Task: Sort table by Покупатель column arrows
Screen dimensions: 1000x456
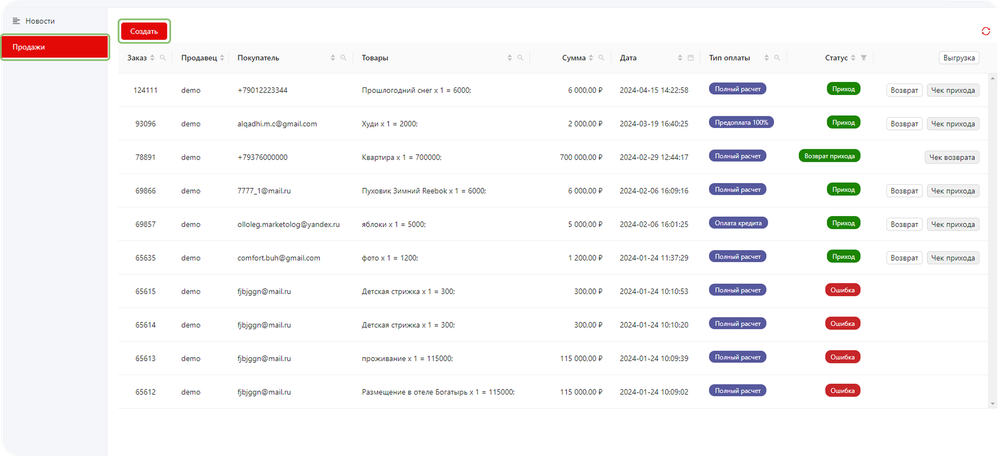Action: coord(333,58)
